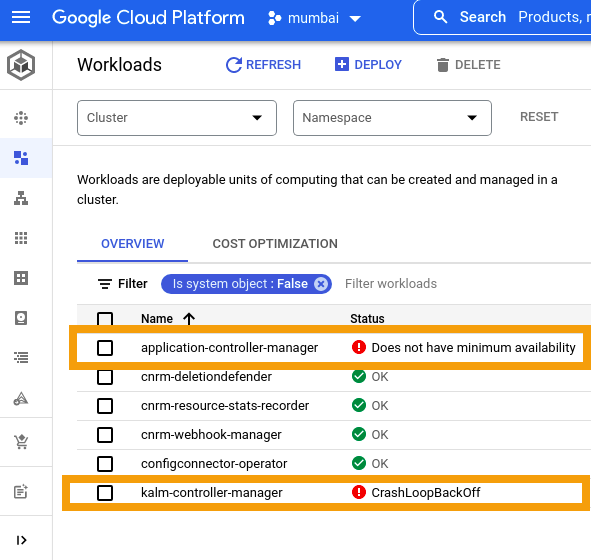Open Clusters in the sidebar
The width and height of the screenshot is (591, 560).
(21, 118)
